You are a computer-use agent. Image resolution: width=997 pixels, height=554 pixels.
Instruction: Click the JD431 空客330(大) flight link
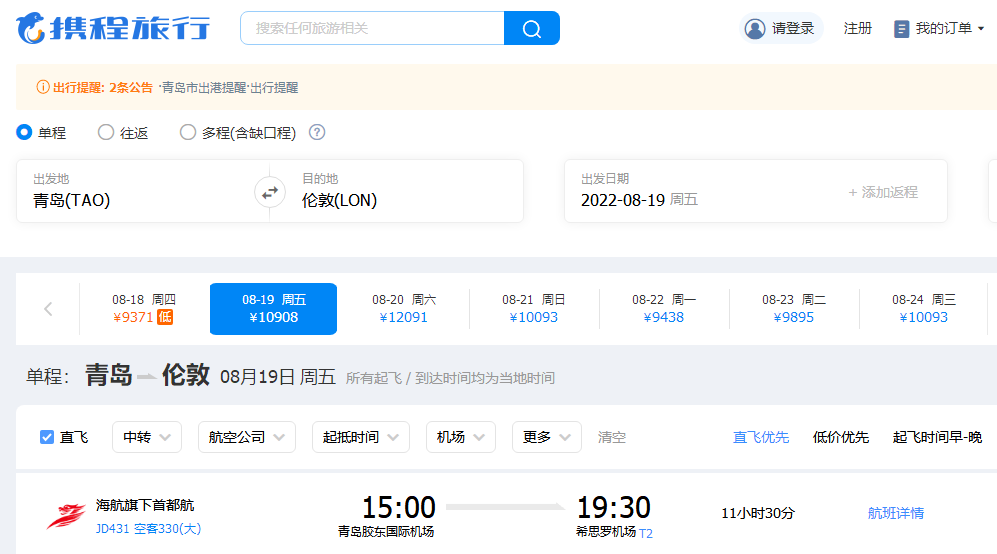coord(148,529)
